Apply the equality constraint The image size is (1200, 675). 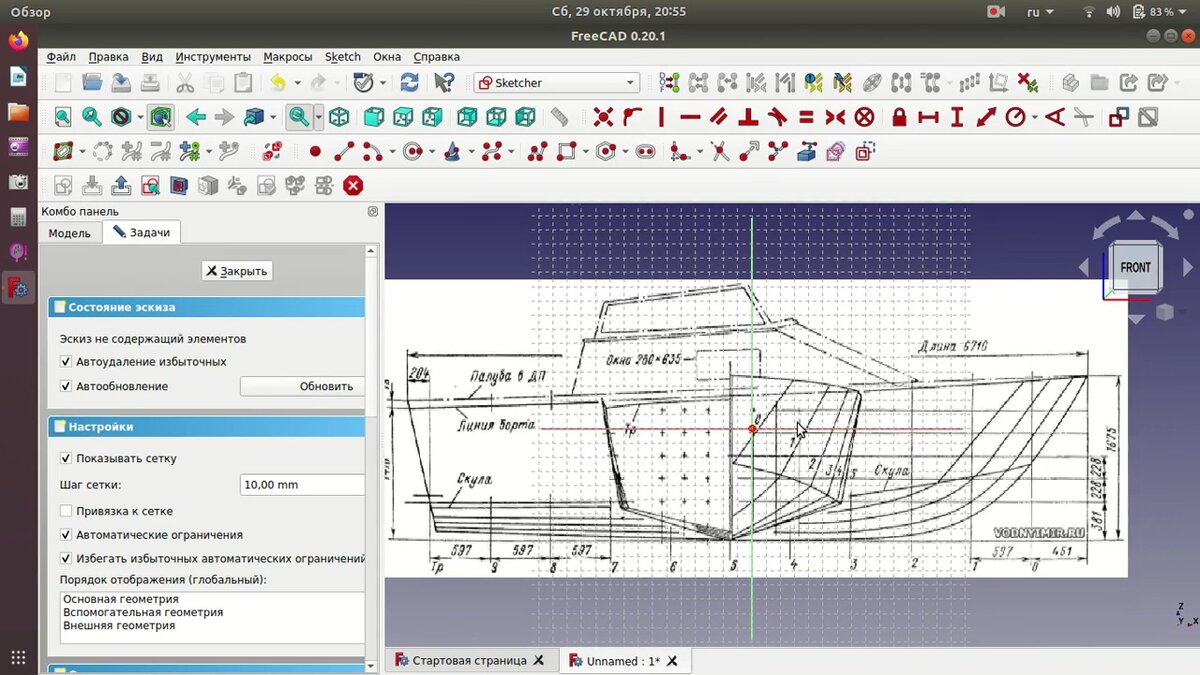point(806,117)
